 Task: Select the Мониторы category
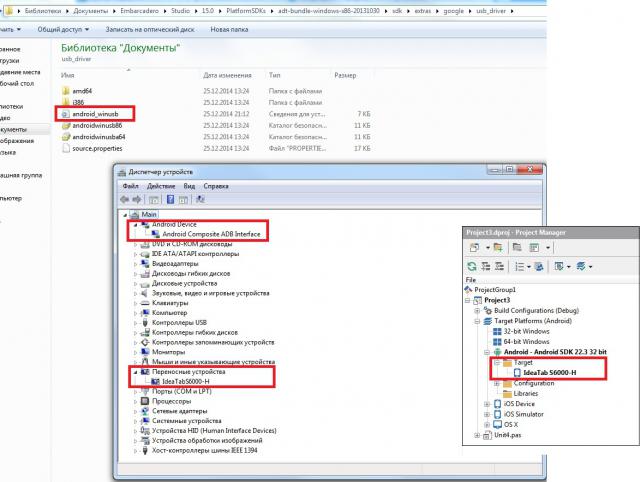pos(168,352)
